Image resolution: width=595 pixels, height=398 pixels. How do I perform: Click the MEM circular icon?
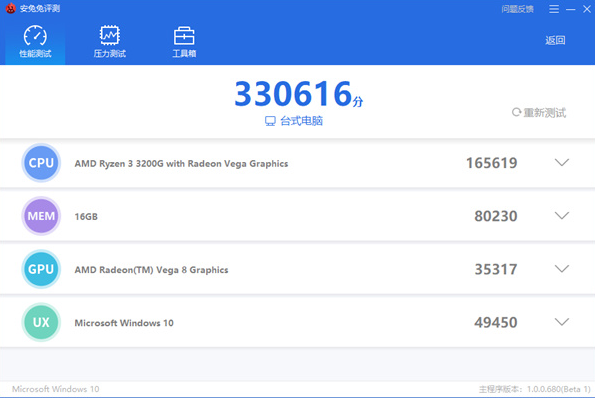click(x=41, y=216)
